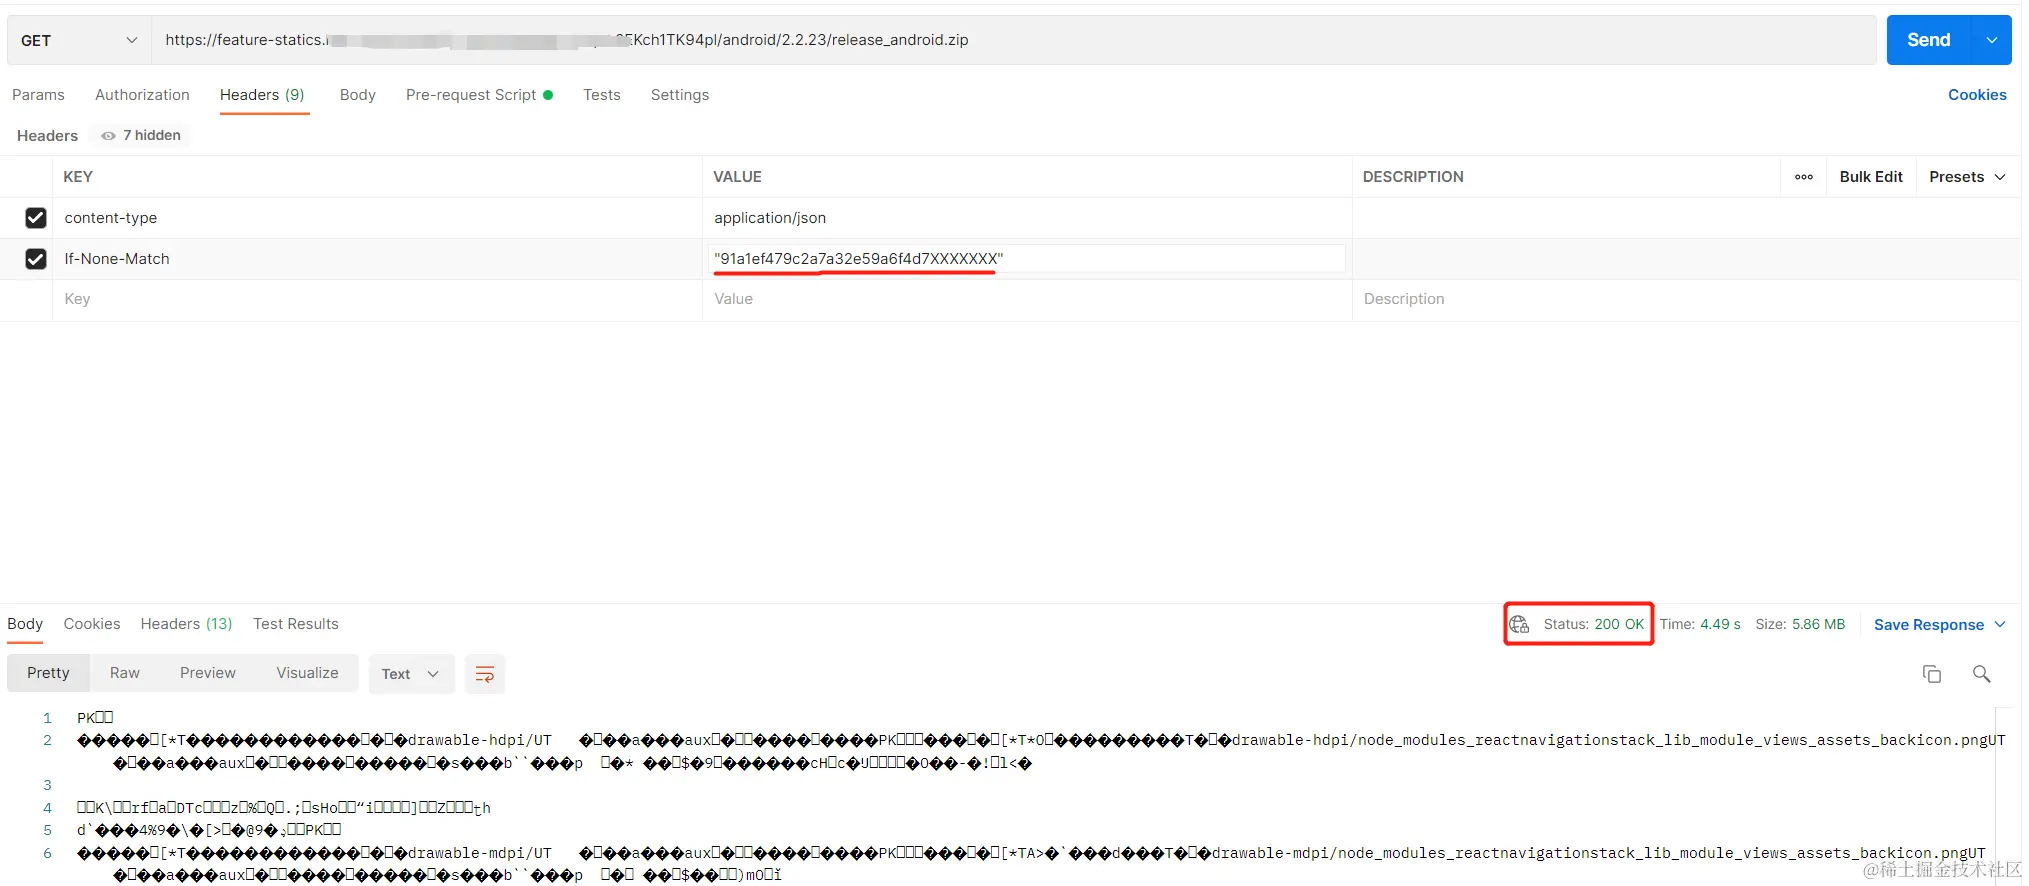Screen dimensions: 2029x886
Task: Switch to the Tests tab
Action: (602, 95)
